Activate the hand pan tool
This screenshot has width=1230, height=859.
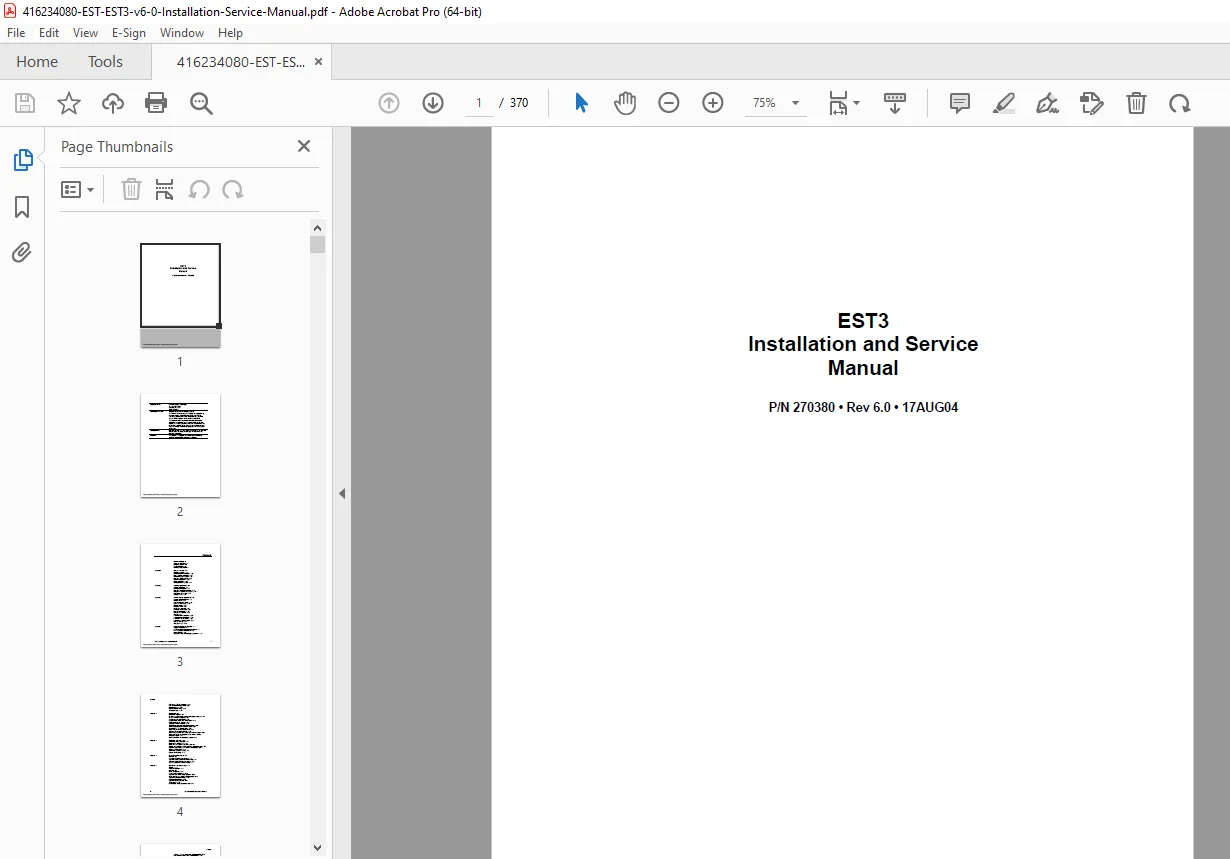(625, 103)
